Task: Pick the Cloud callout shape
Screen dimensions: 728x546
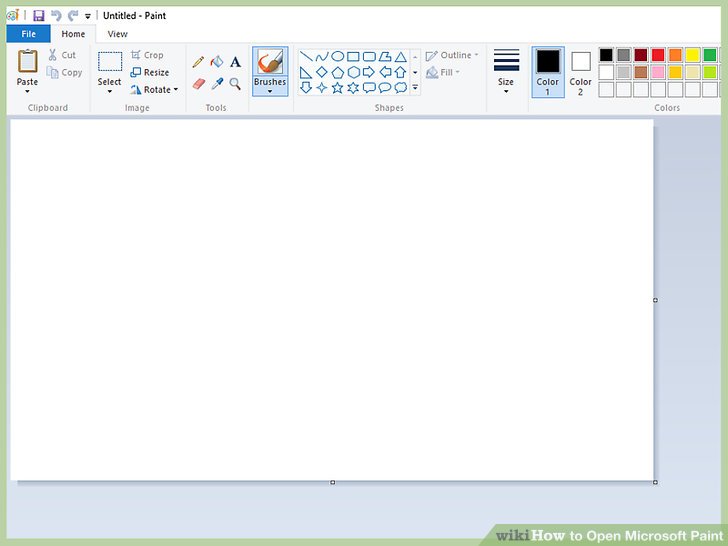Action: (x=401, y=87)
